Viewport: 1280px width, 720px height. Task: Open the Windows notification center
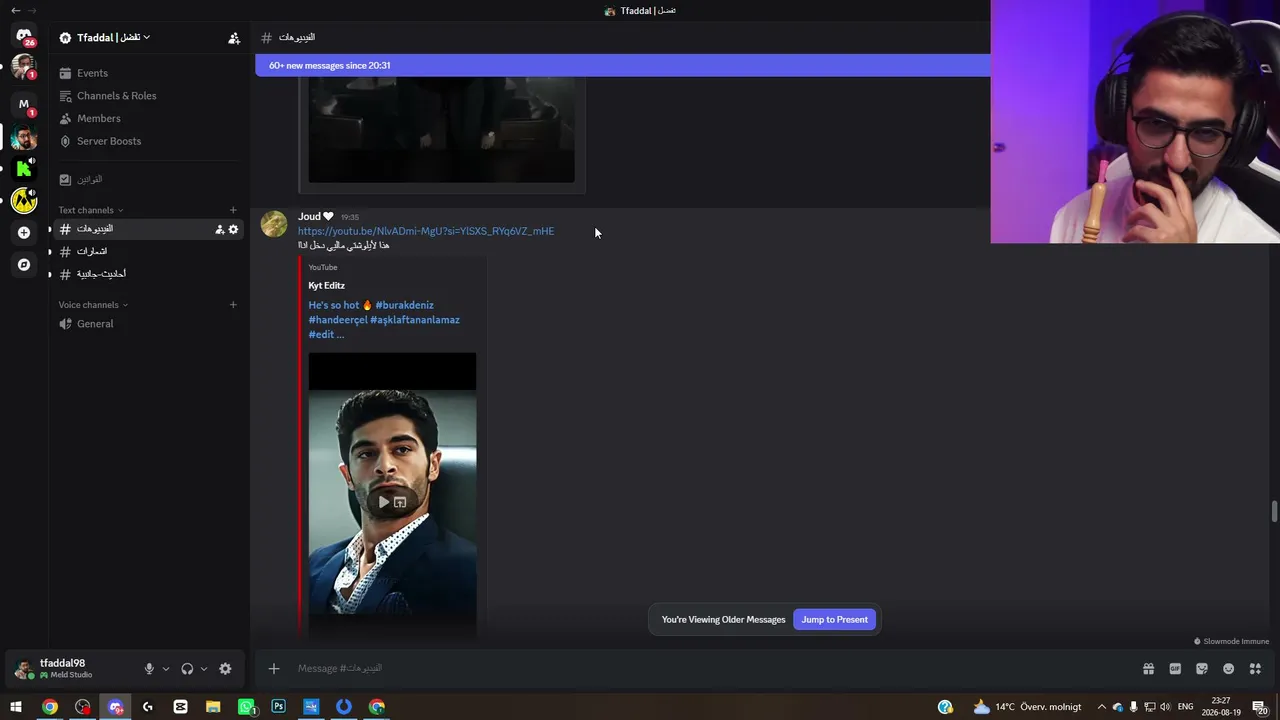coord(1261,707)
